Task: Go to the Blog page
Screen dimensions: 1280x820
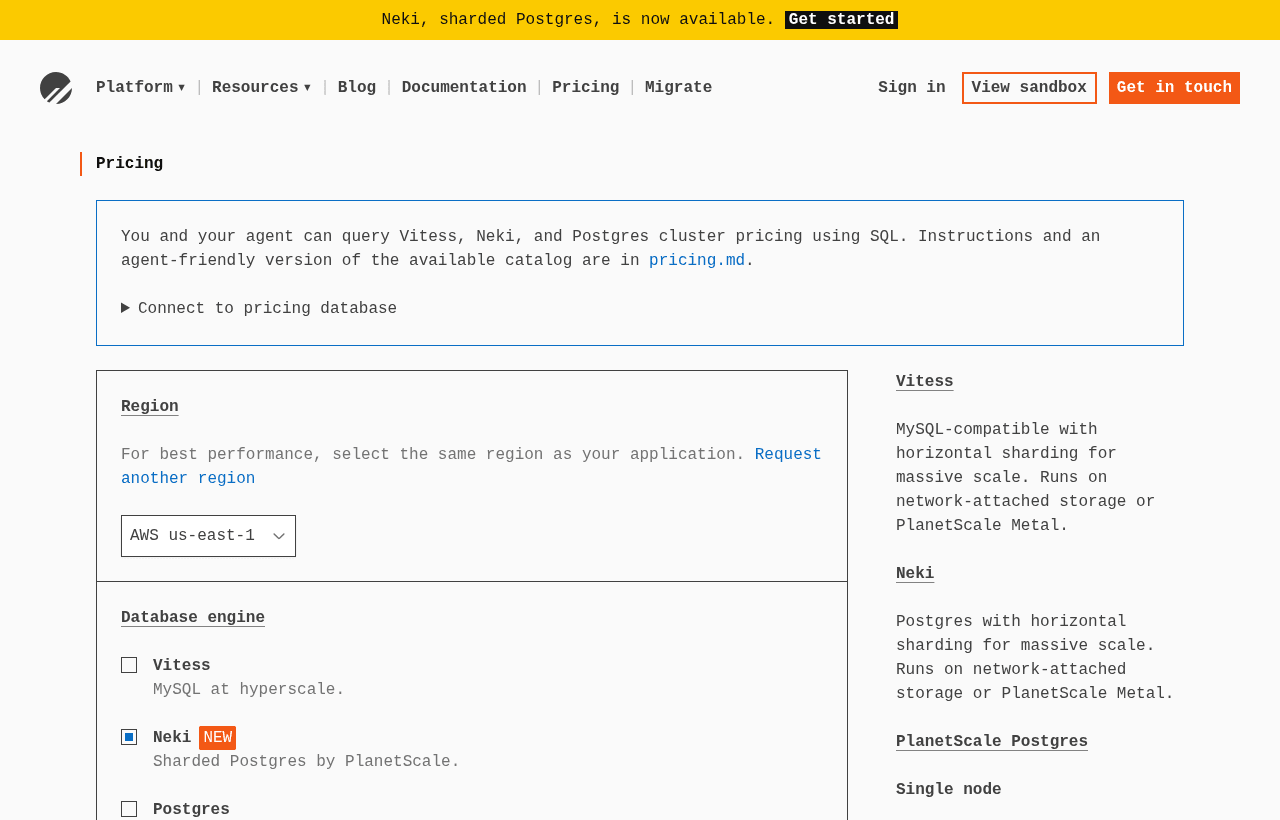Action: pyautogui.click(x=357, y=88)
